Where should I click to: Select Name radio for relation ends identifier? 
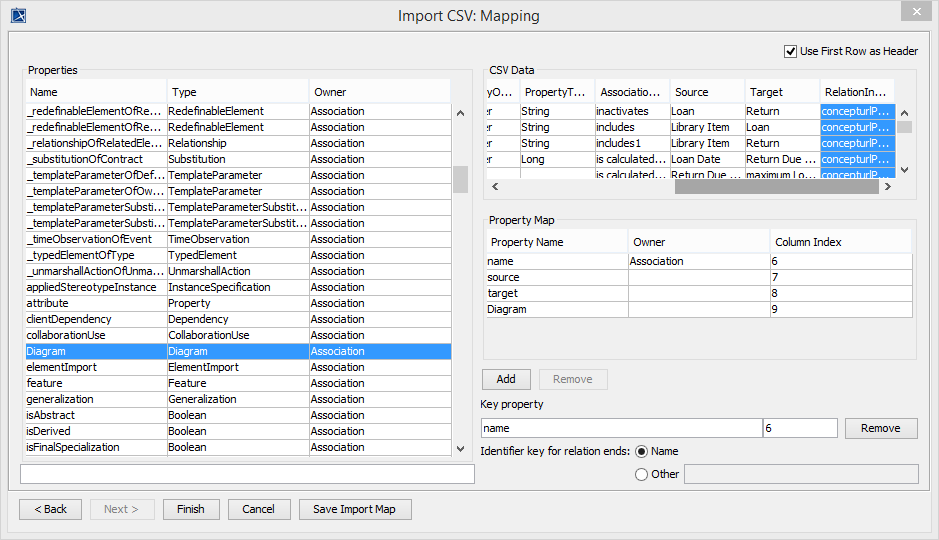click(x=641, y=451)
